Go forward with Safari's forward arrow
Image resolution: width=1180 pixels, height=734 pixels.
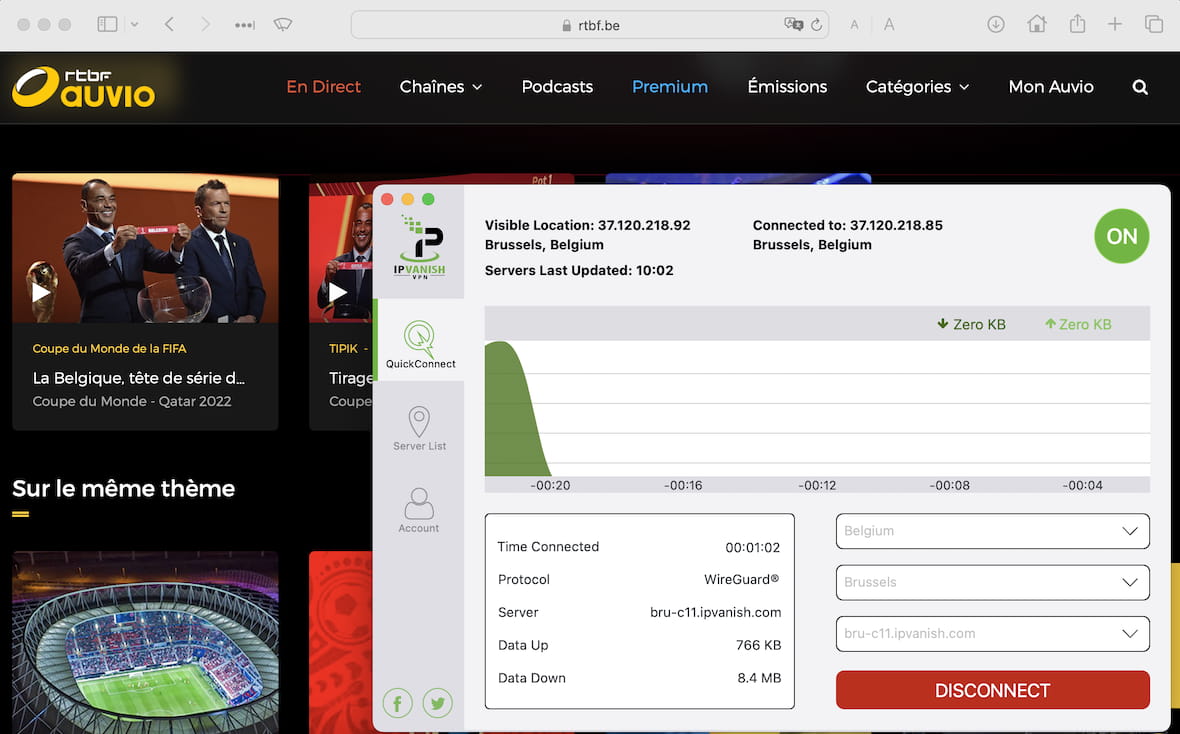[205, 24]
